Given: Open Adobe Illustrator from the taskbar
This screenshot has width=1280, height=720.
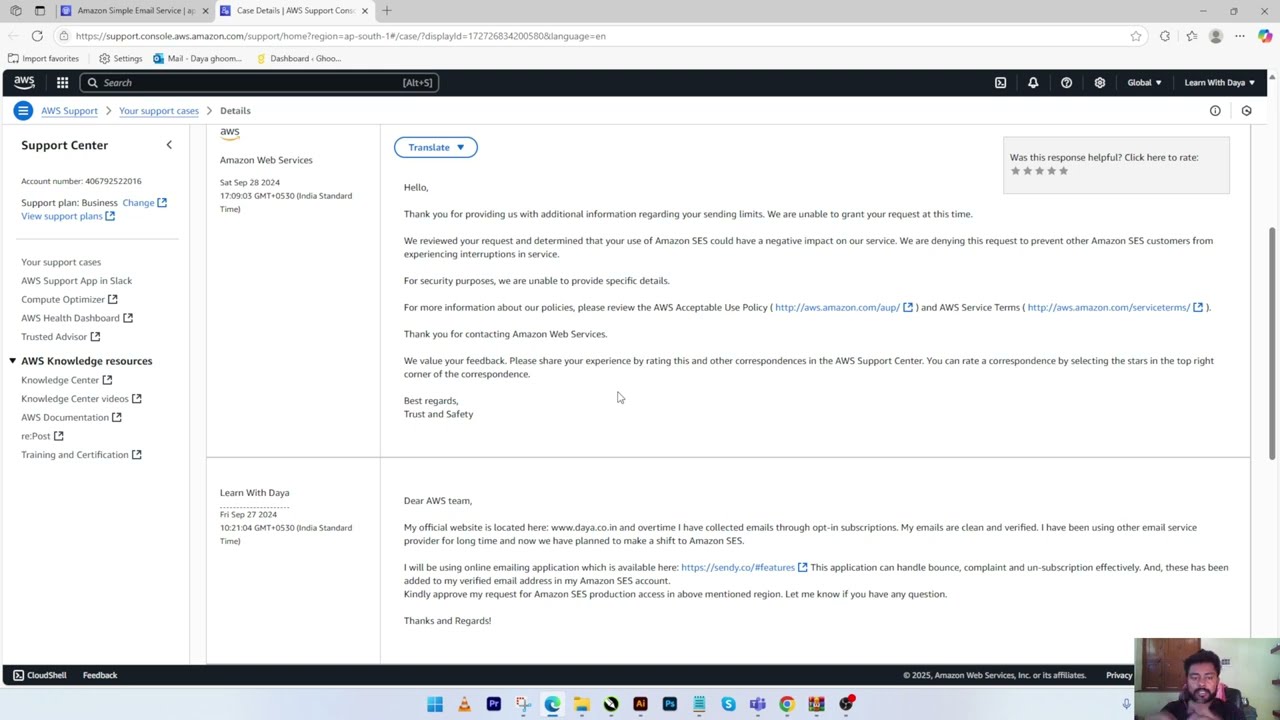Looking at the screenshot, I should coord(640,704).
